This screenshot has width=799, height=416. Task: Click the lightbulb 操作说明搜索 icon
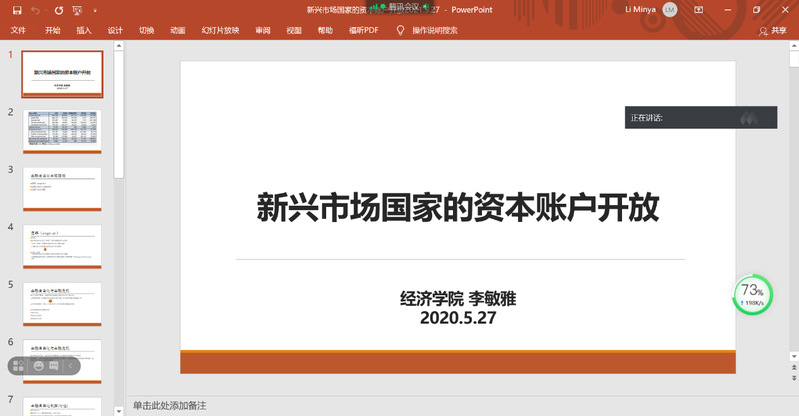[402, 31]
